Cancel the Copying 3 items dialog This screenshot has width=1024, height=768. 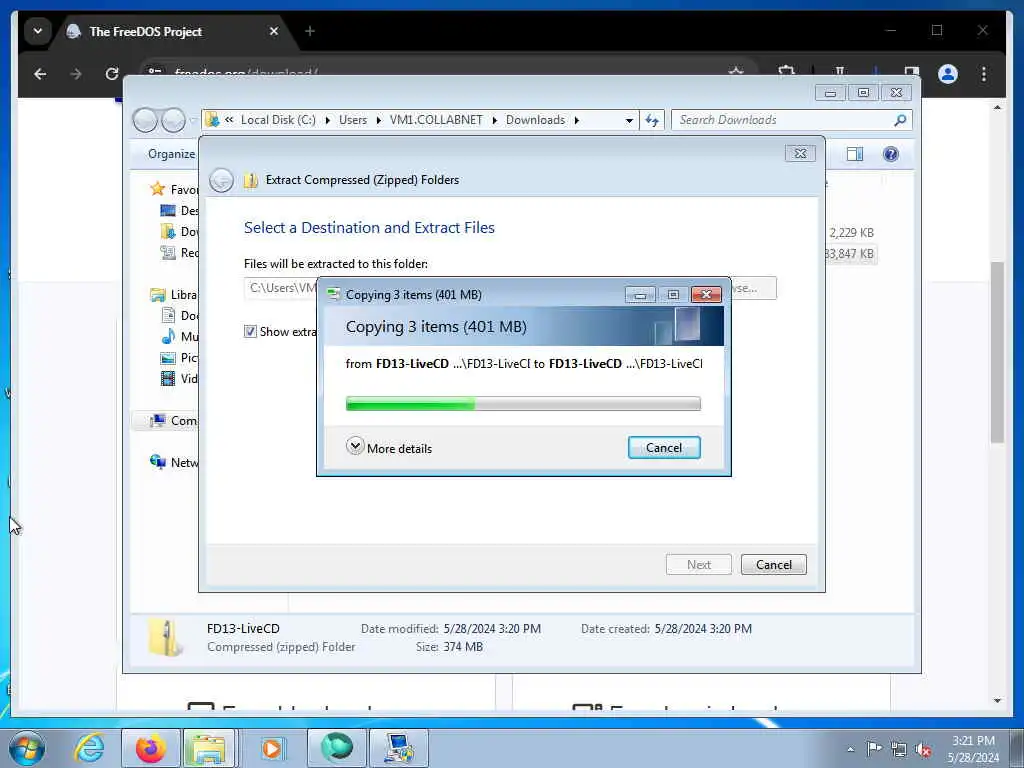coord(664,447)
